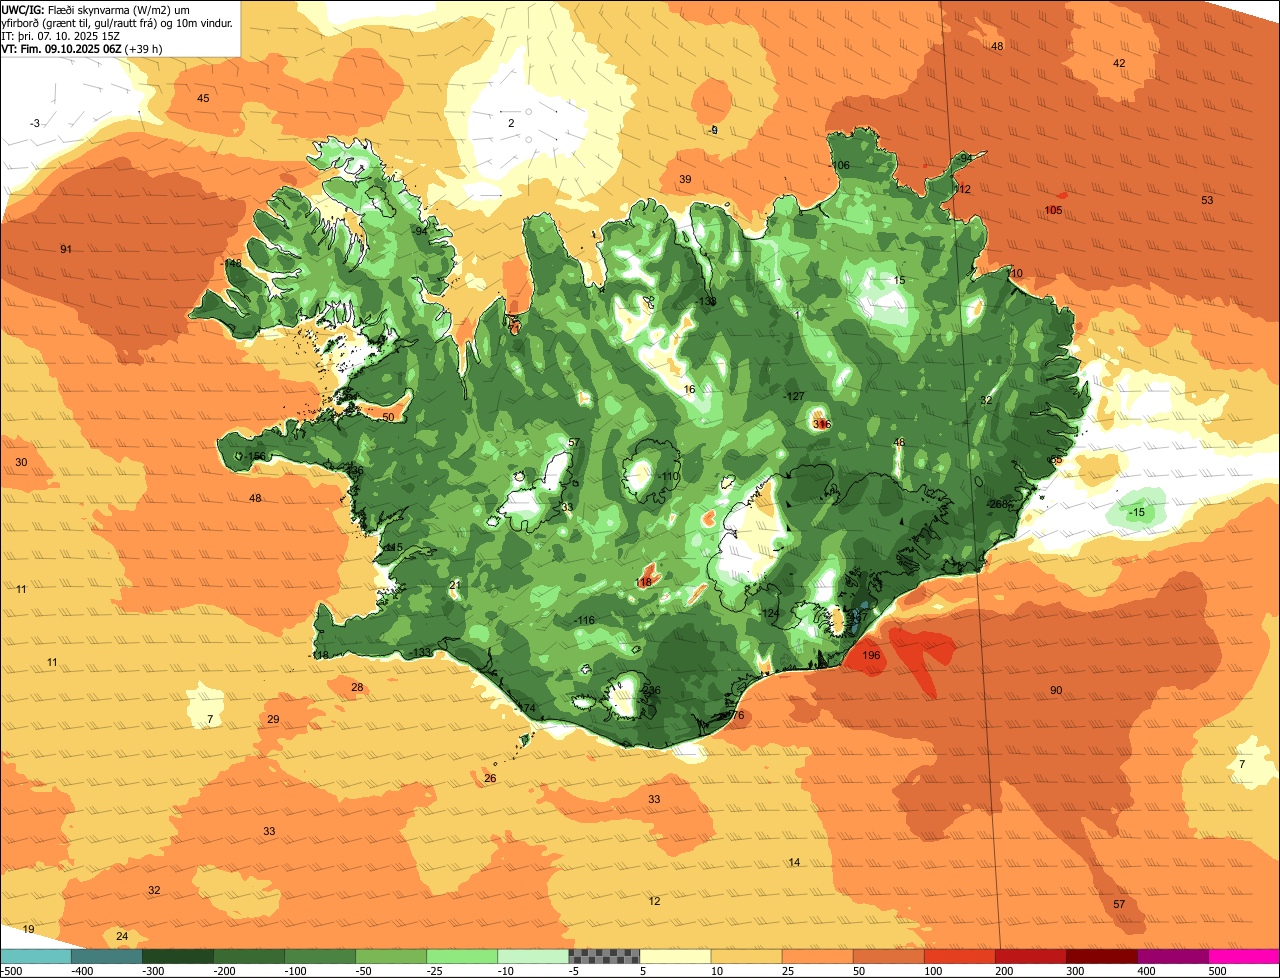Viewport: 1280px width, 978px height.
Task: Click the purple 400 legend swatch
Action: [1173, 956]
